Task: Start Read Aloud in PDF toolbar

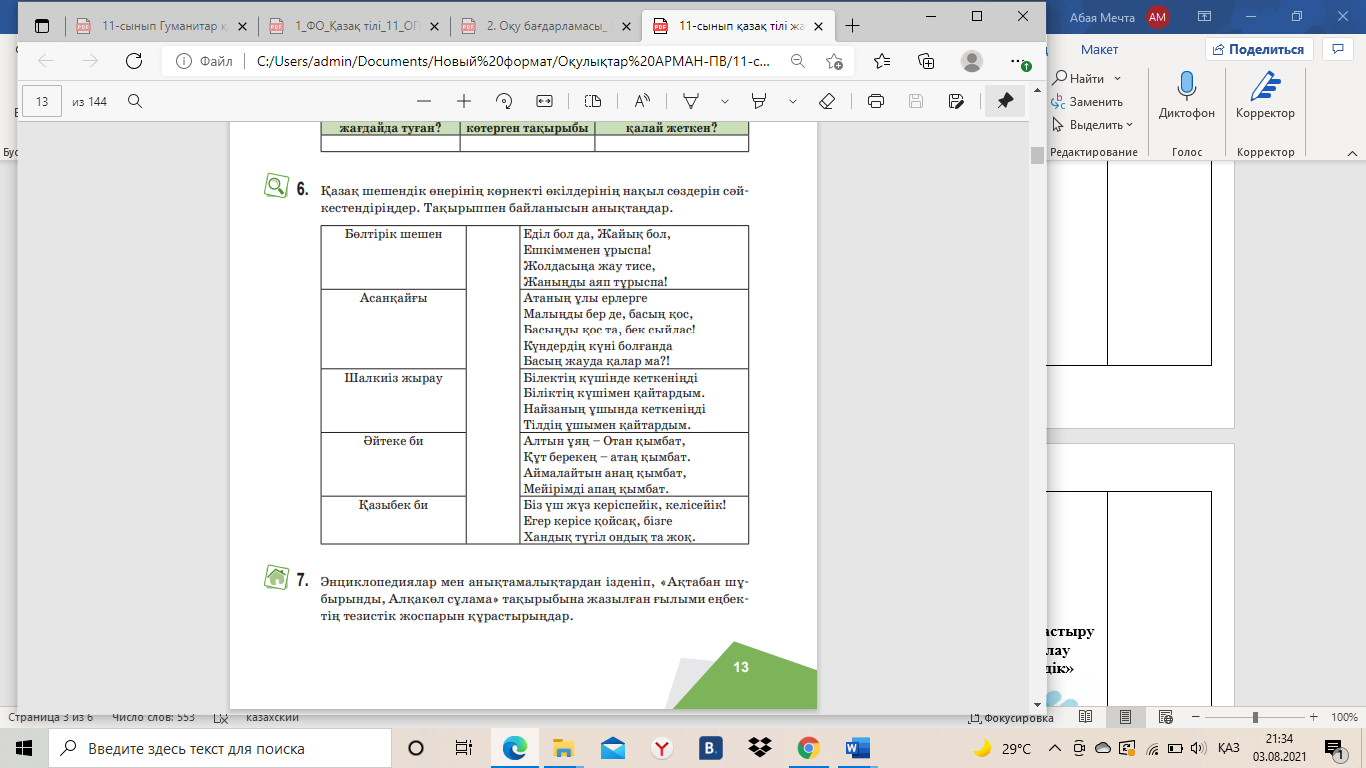Action: tap(642, 101)
